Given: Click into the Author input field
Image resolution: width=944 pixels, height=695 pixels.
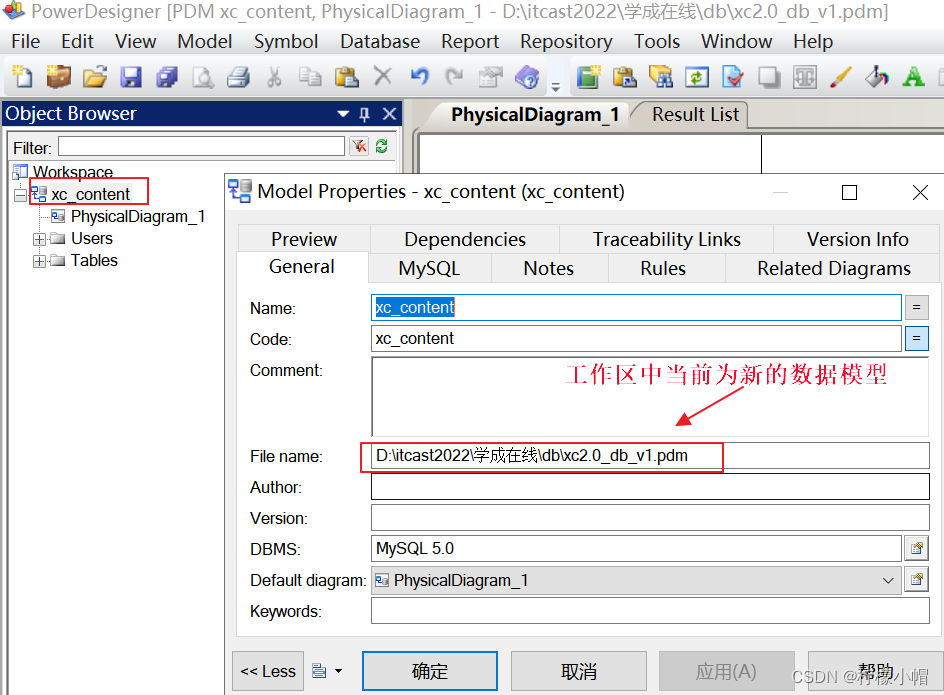Looking at the screenshot, I should point(650,487).
